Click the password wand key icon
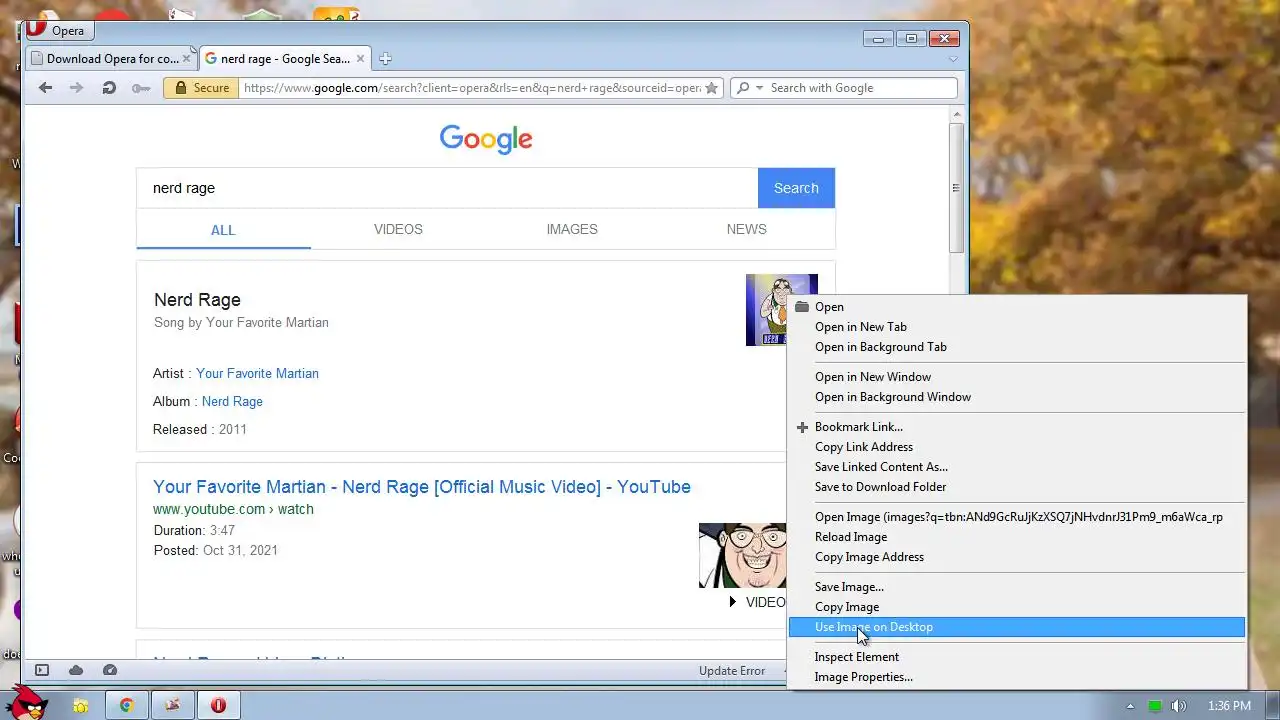The image size is (1280, 720). [141, 88]
